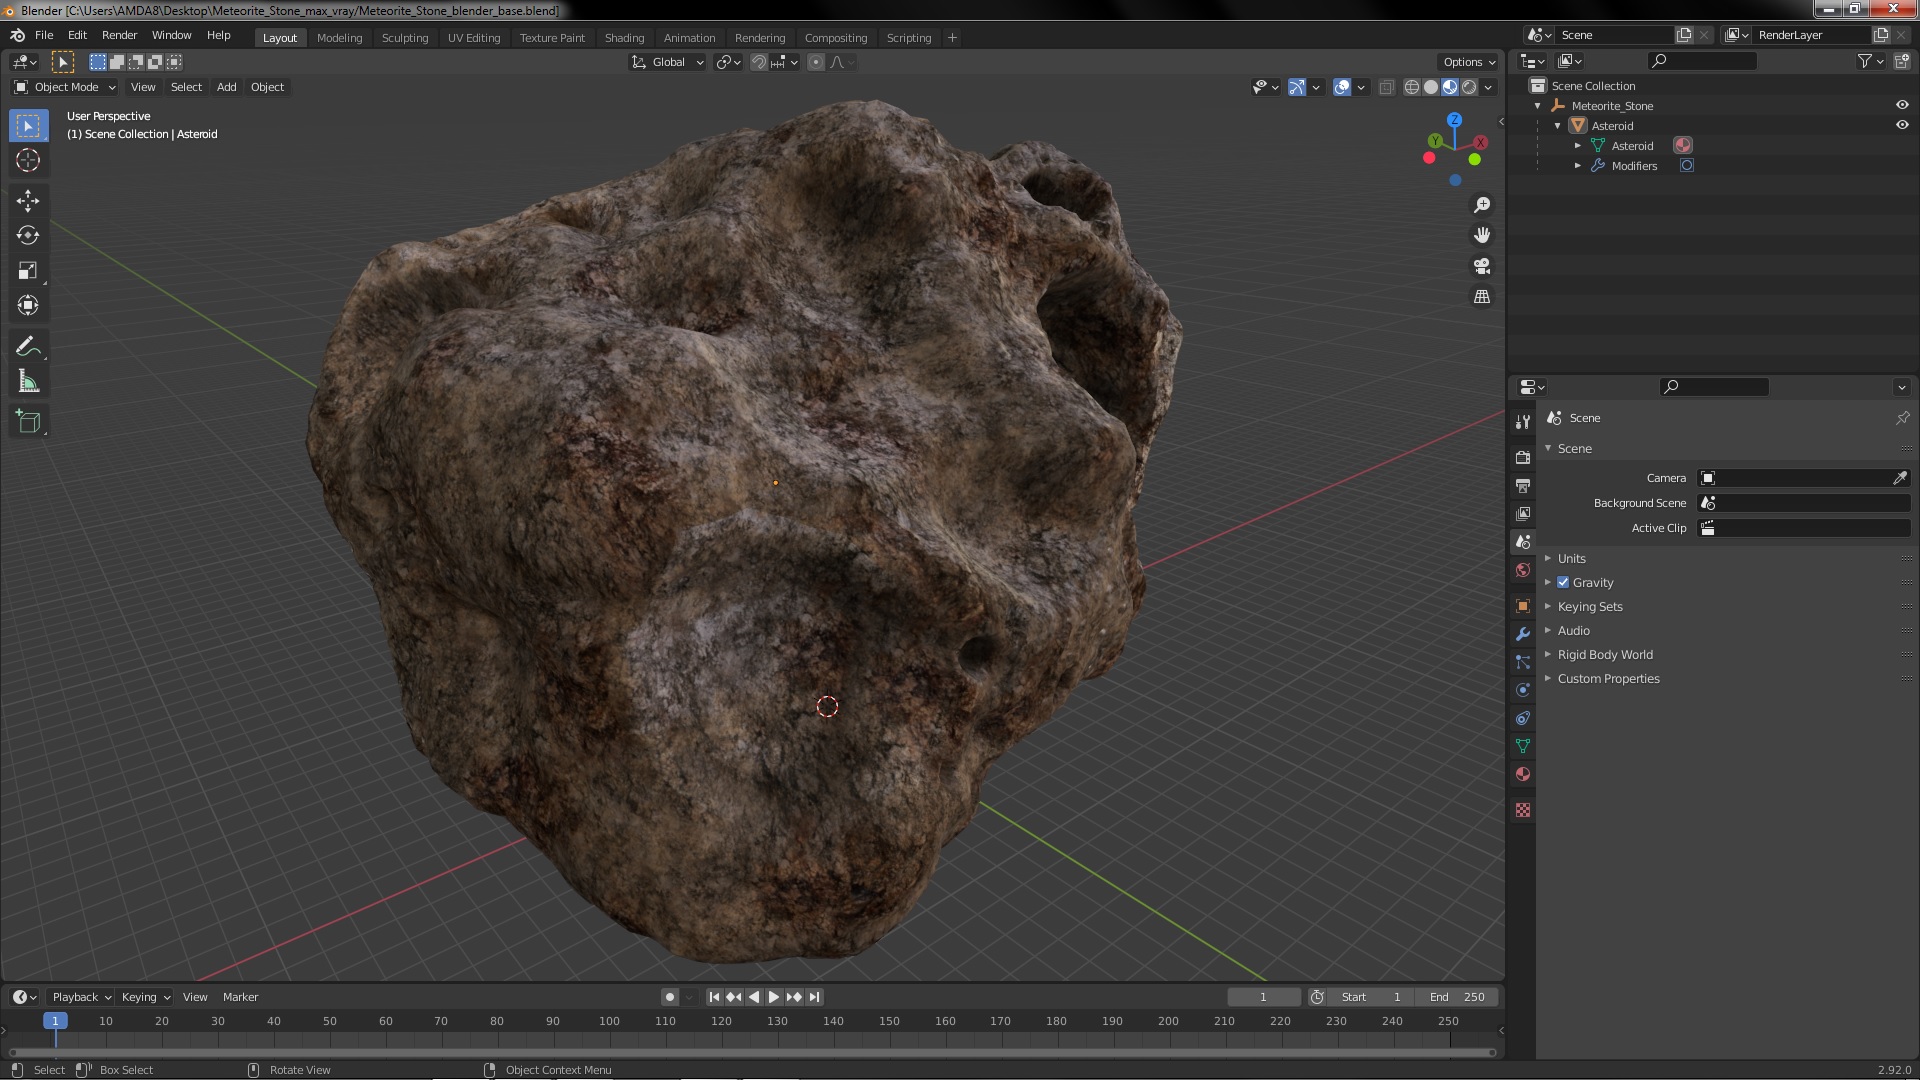Screen dimensions: 1920x1080
Task: Open Object properties tab
Action: pyautogui.click(x=1523, y=606)
